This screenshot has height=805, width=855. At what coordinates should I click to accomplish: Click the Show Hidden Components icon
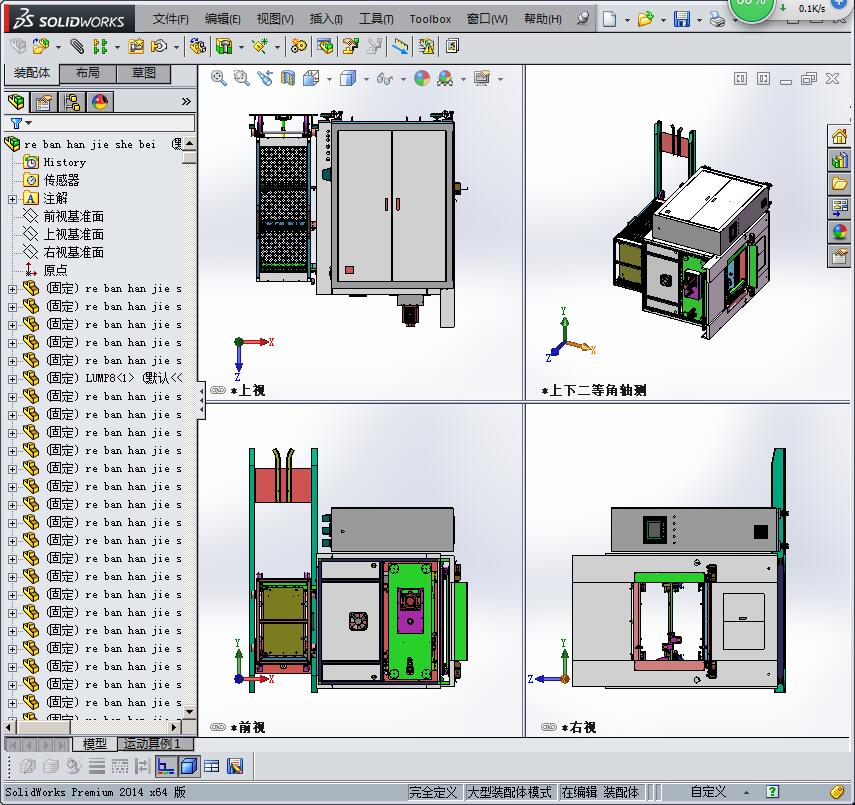pos(197,47)
